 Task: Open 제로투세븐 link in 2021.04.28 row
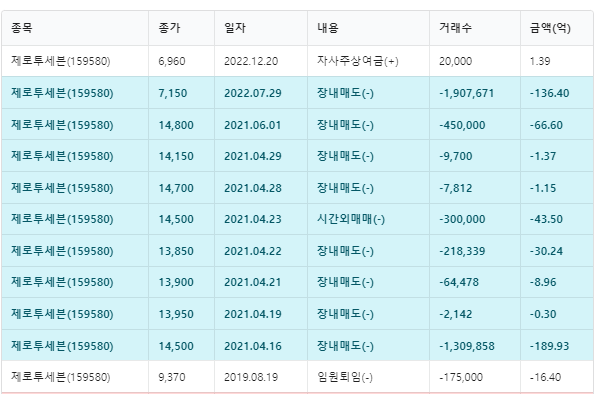point(62,188)
